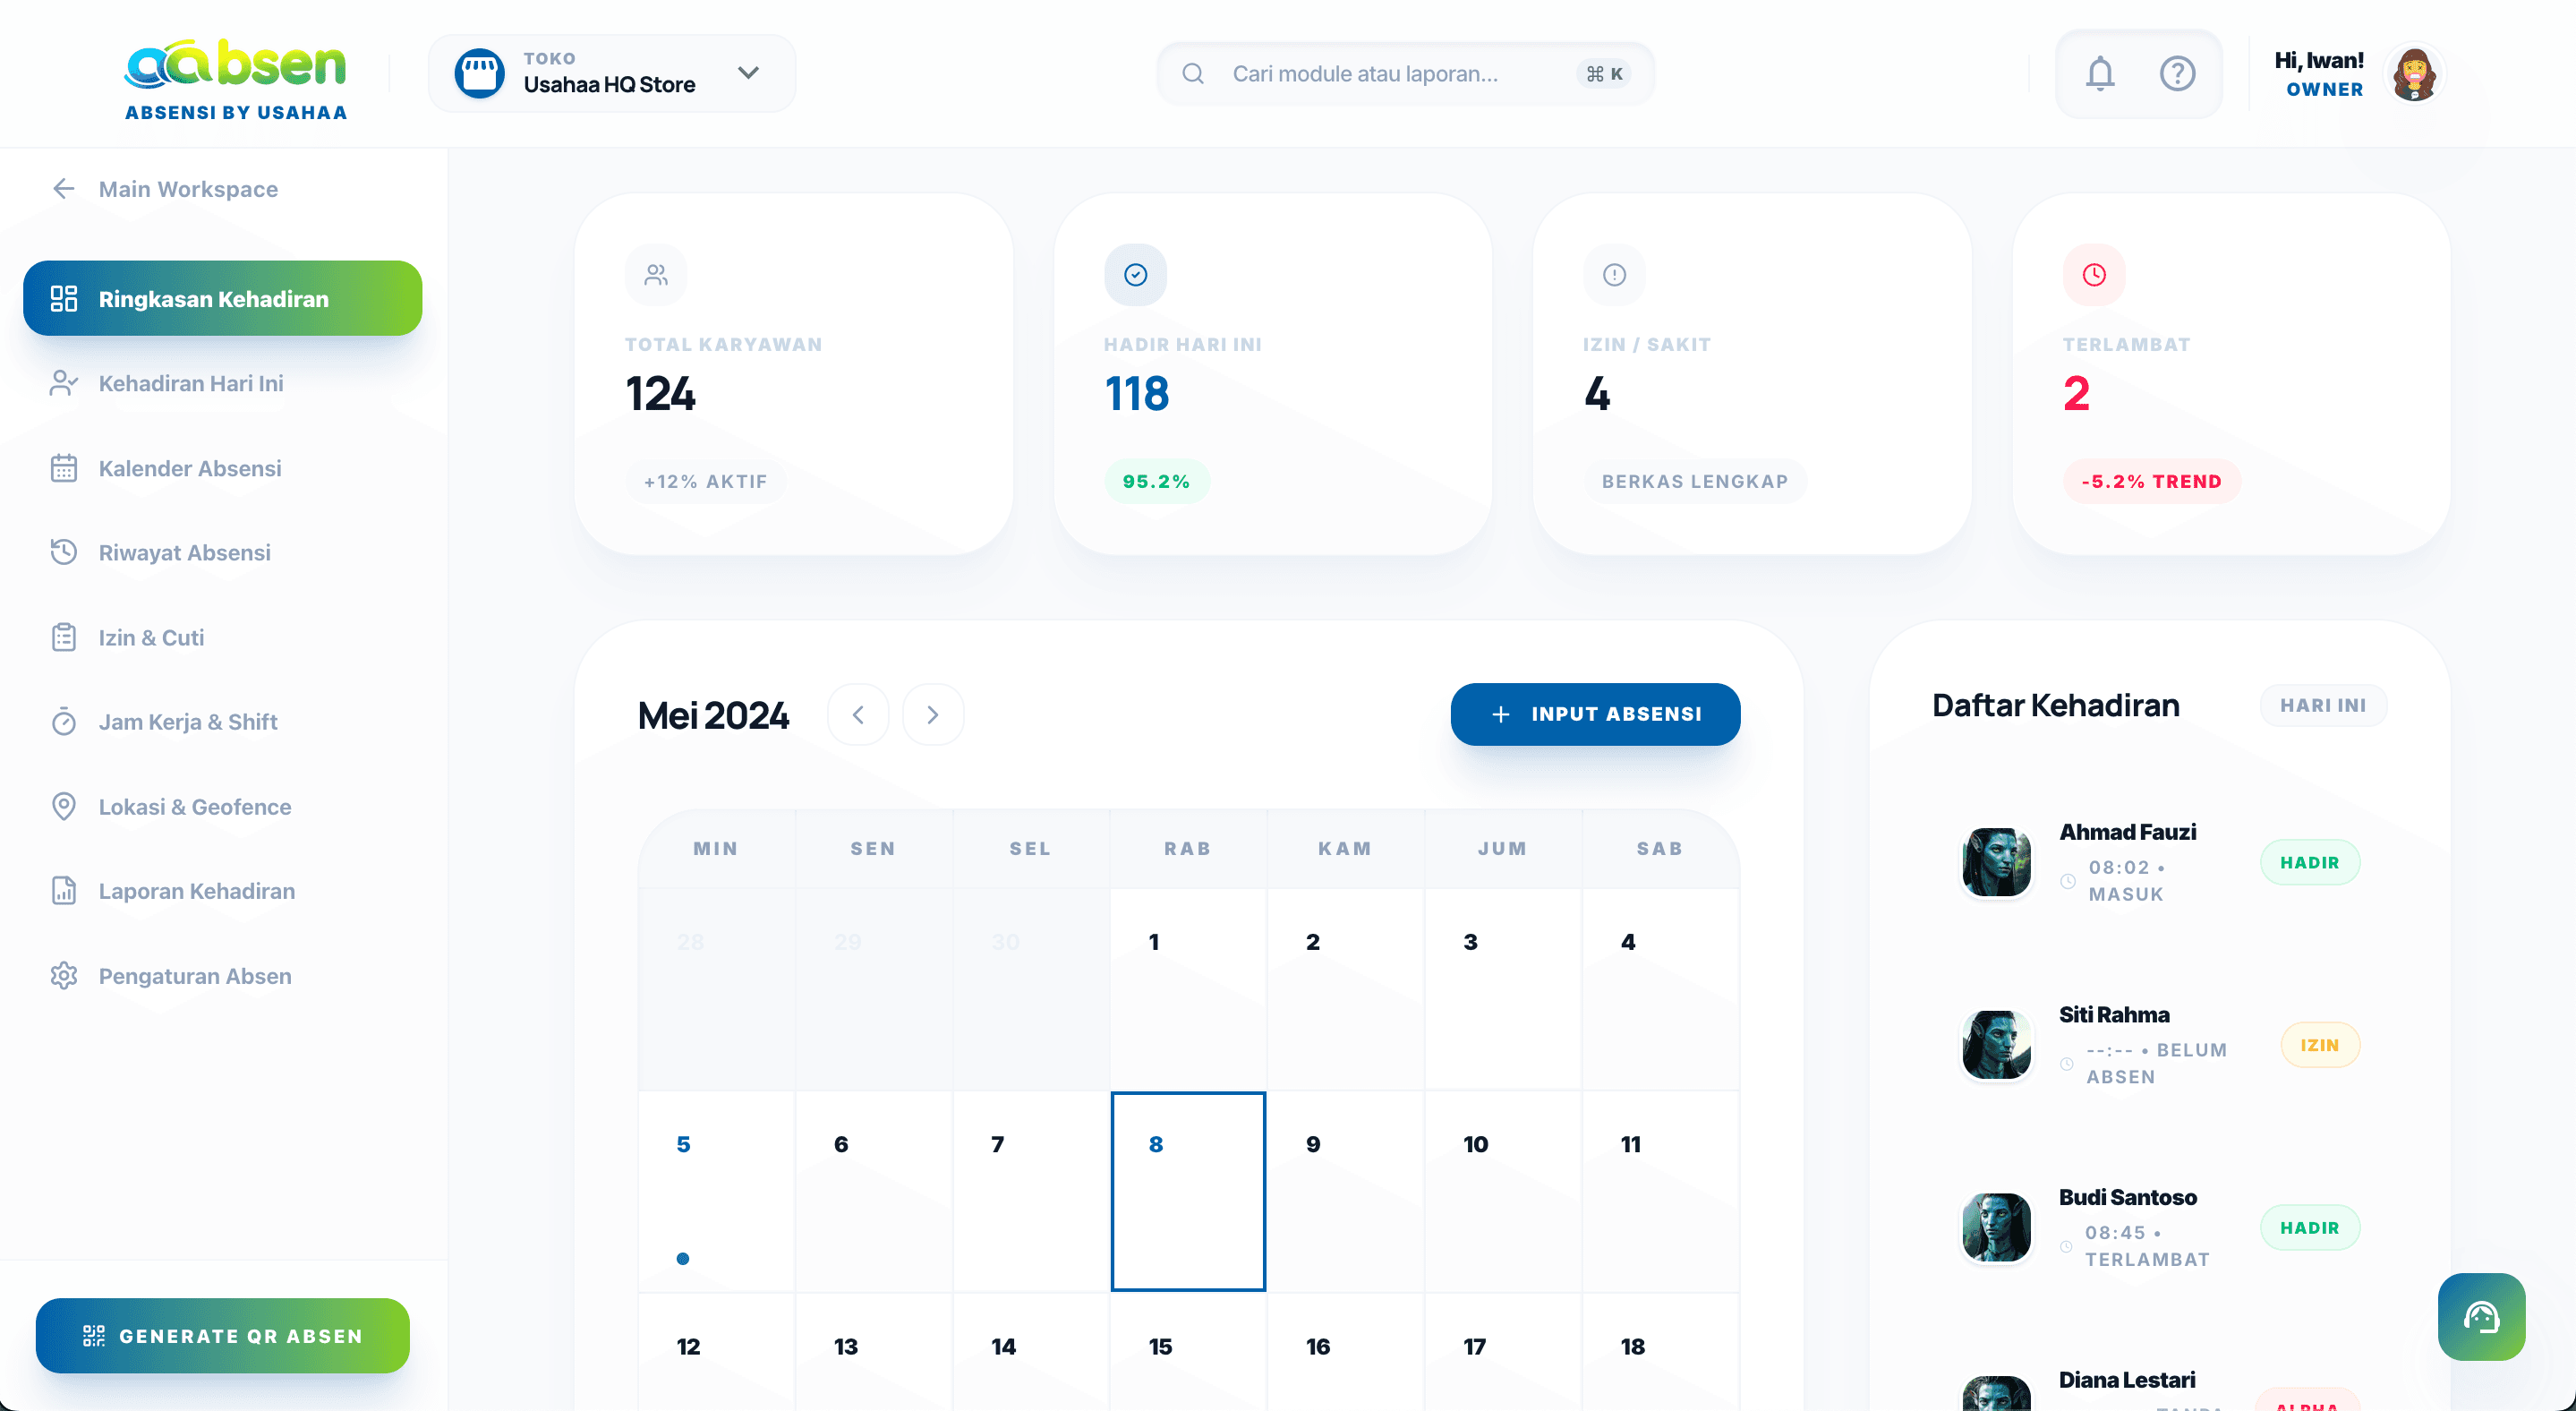Open the Laporan Kehadiran chart icon
The height and width of the screenshot is (1411, 2576).
[64, 890]
